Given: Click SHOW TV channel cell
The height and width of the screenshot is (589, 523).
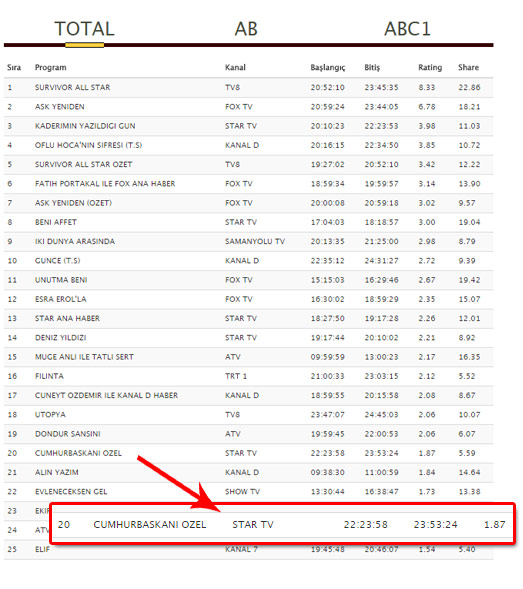Looking at the screenshot, I should [242, 492].
